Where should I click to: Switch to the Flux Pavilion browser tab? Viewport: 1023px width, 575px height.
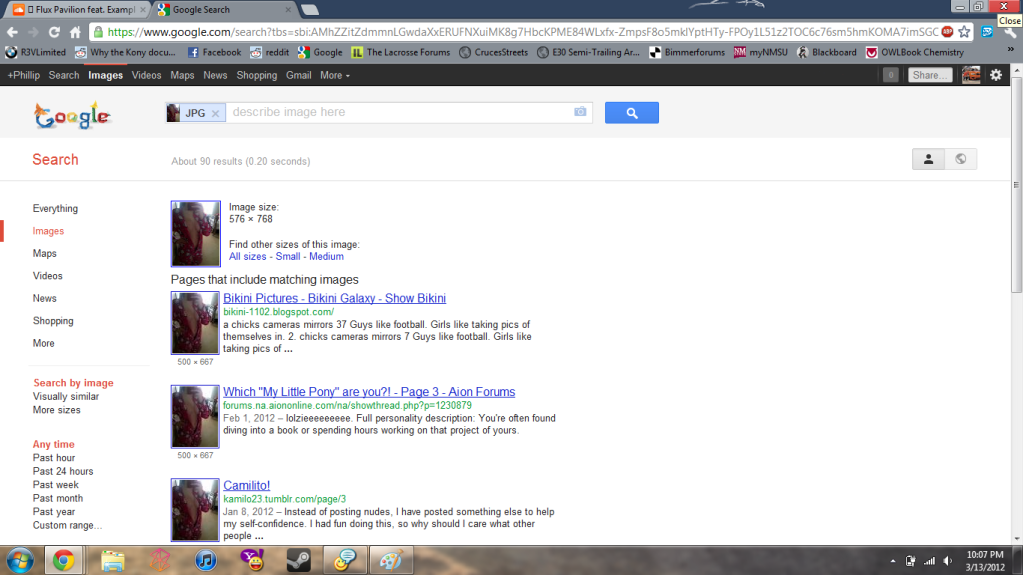click(x=77, y=10)
